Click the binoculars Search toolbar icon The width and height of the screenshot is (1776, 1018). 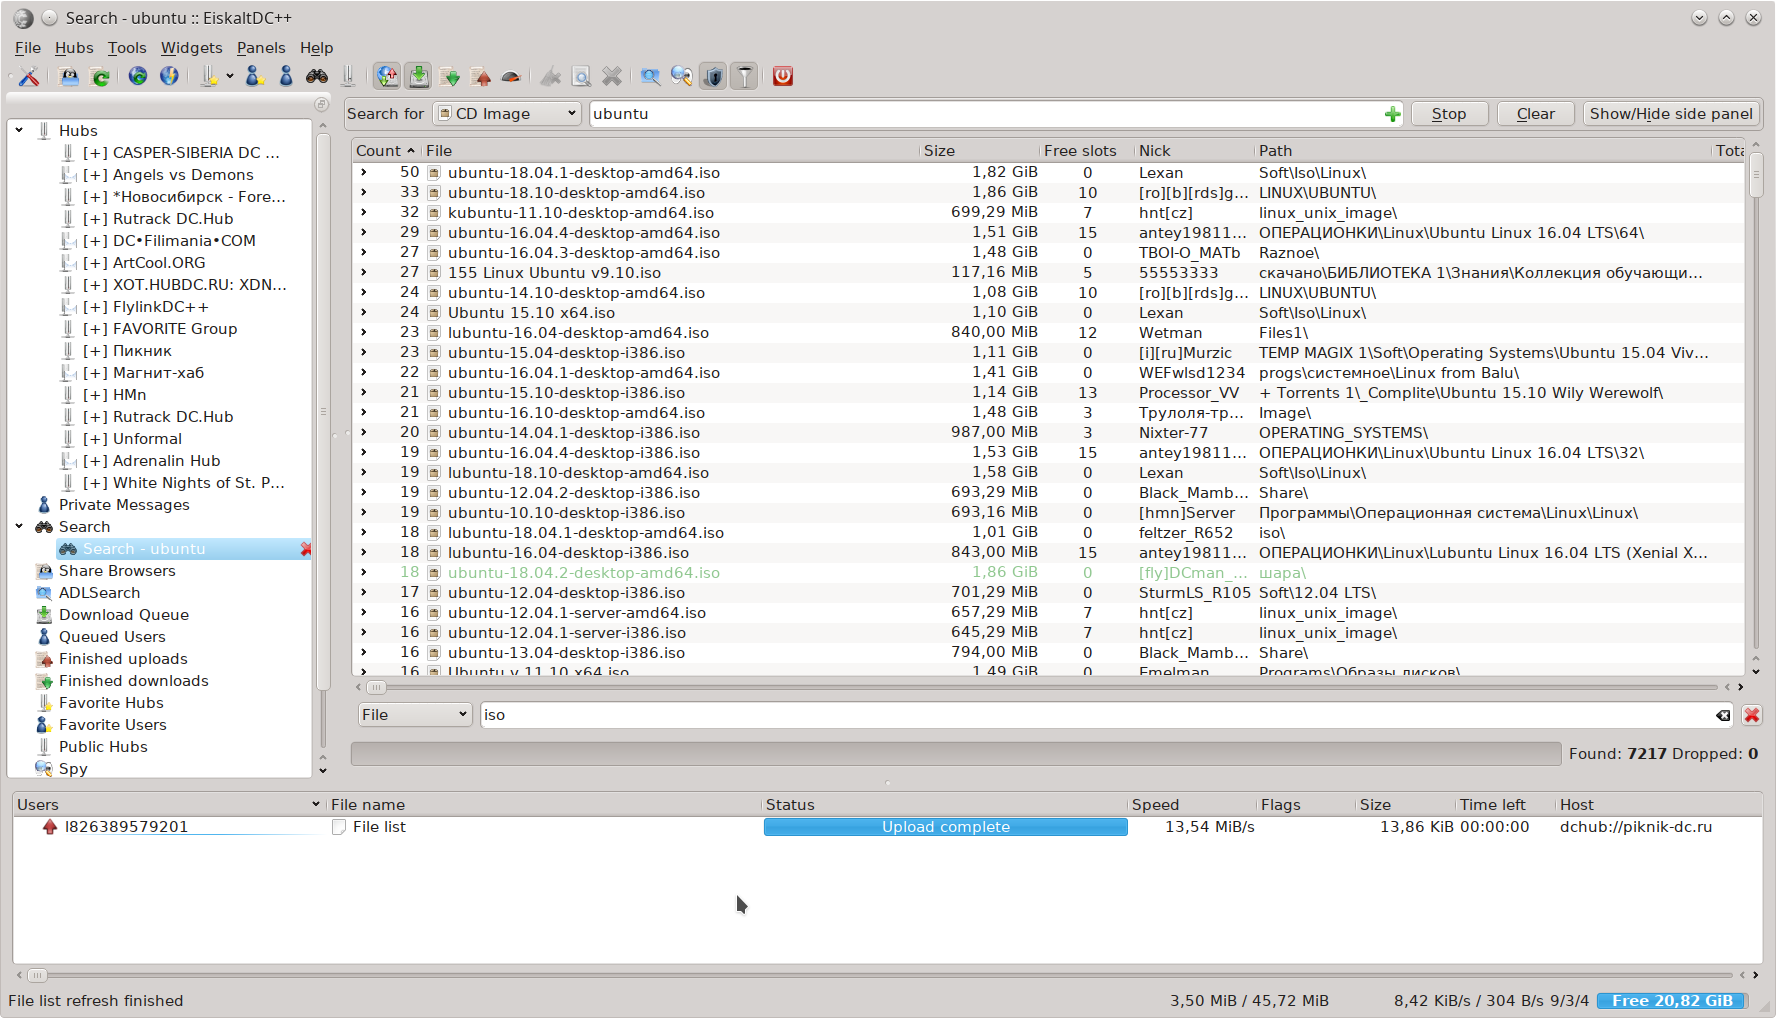pyautogui.click(x=317, y=76)
